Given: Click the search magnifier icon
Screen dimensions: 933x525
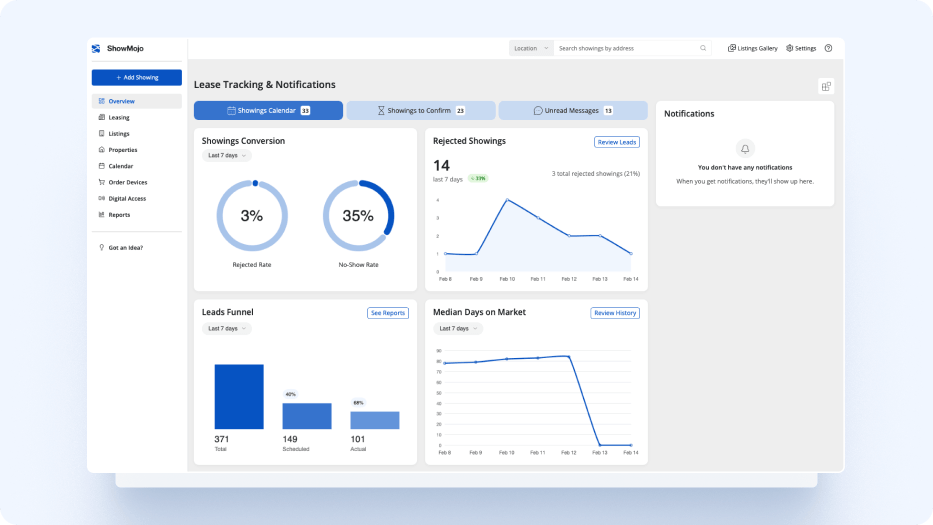Looking at the screenshot, I should 703,48.
